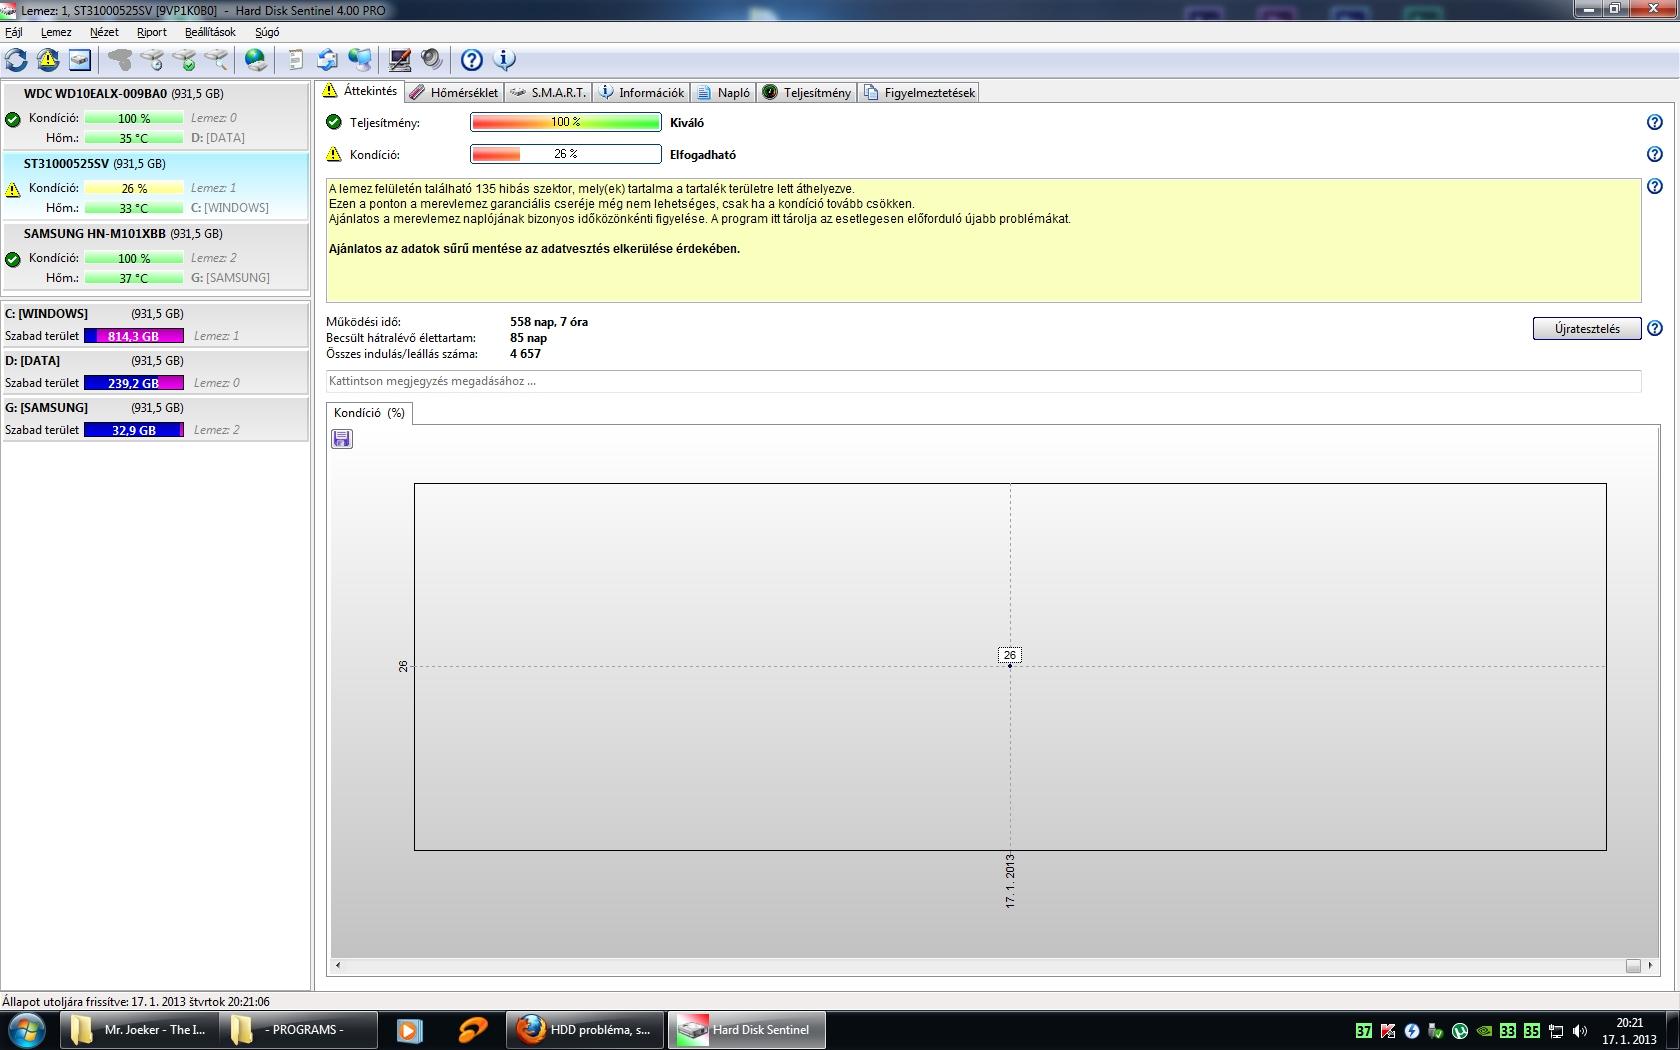Open the - PROGRAMS - folder taskbar item
Screen dimensions: 1680x1050
click(x=299, y=1030)
